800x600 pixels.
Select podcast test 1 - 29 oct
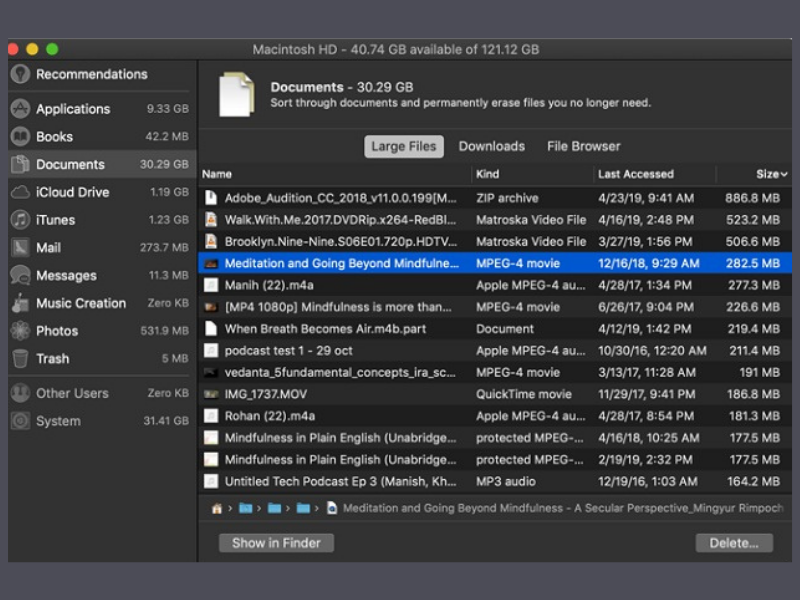pos(289,351)
